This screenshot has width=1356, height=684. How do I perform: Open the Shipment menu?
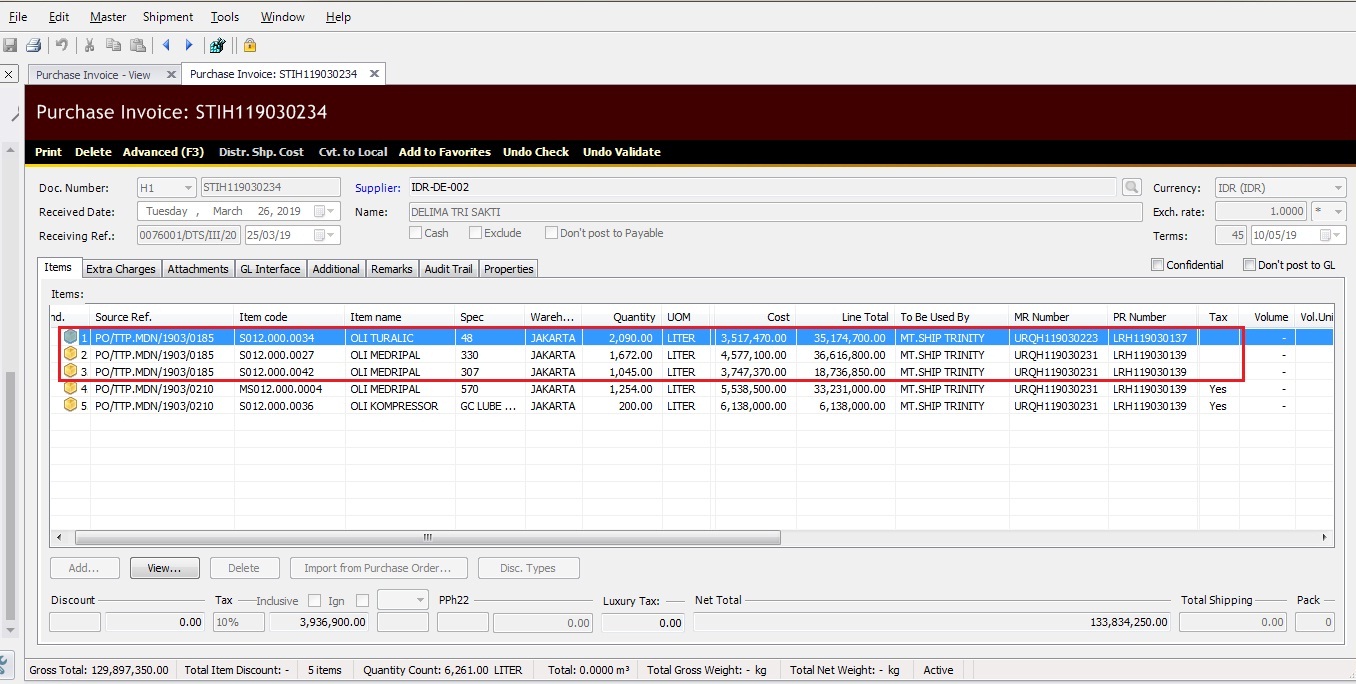(x=168, y=17)
